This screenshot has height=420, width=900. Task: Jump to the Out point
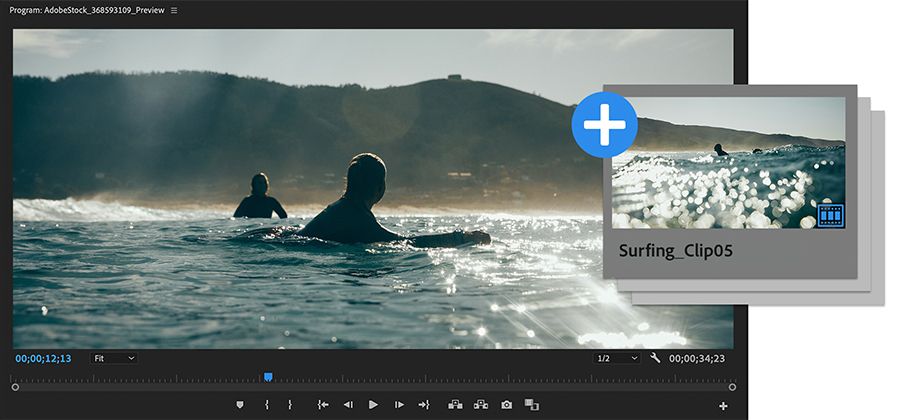coord(424,405)
